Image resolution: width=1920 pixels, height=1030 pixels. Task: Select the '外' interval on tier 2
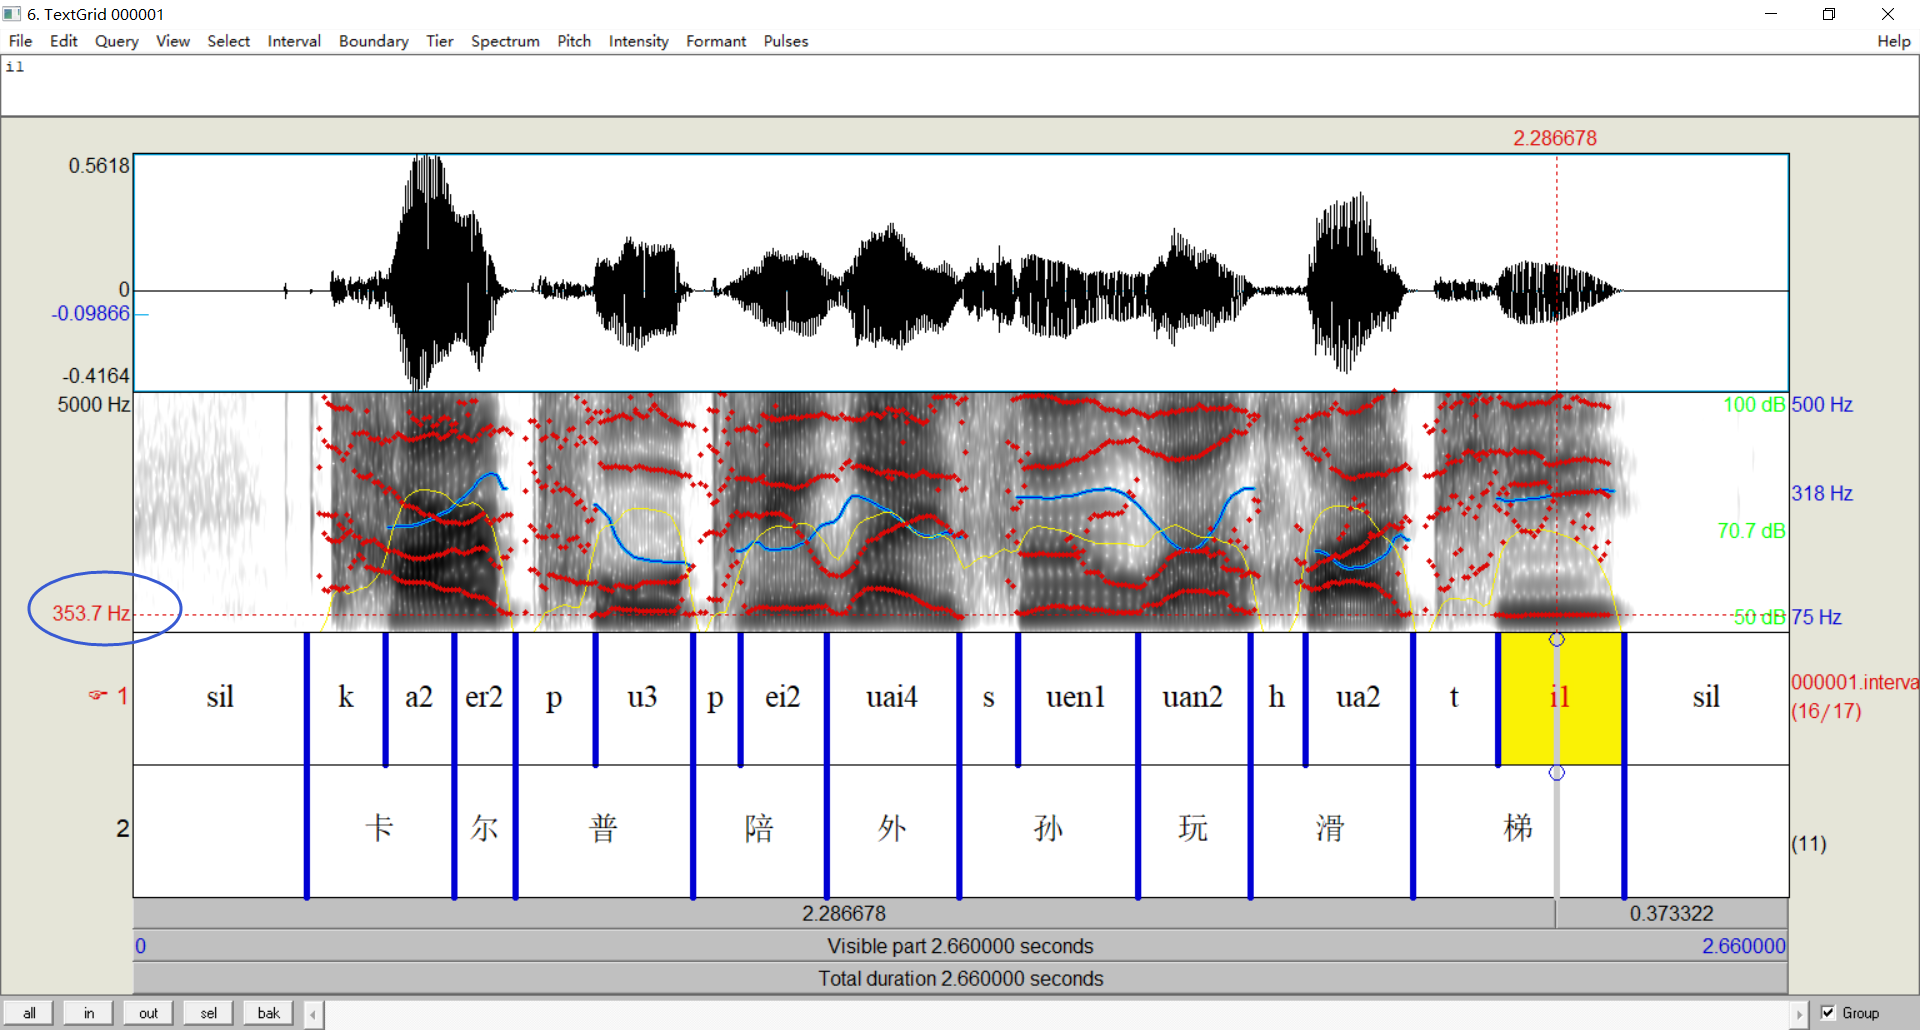(x=892, y=829)
